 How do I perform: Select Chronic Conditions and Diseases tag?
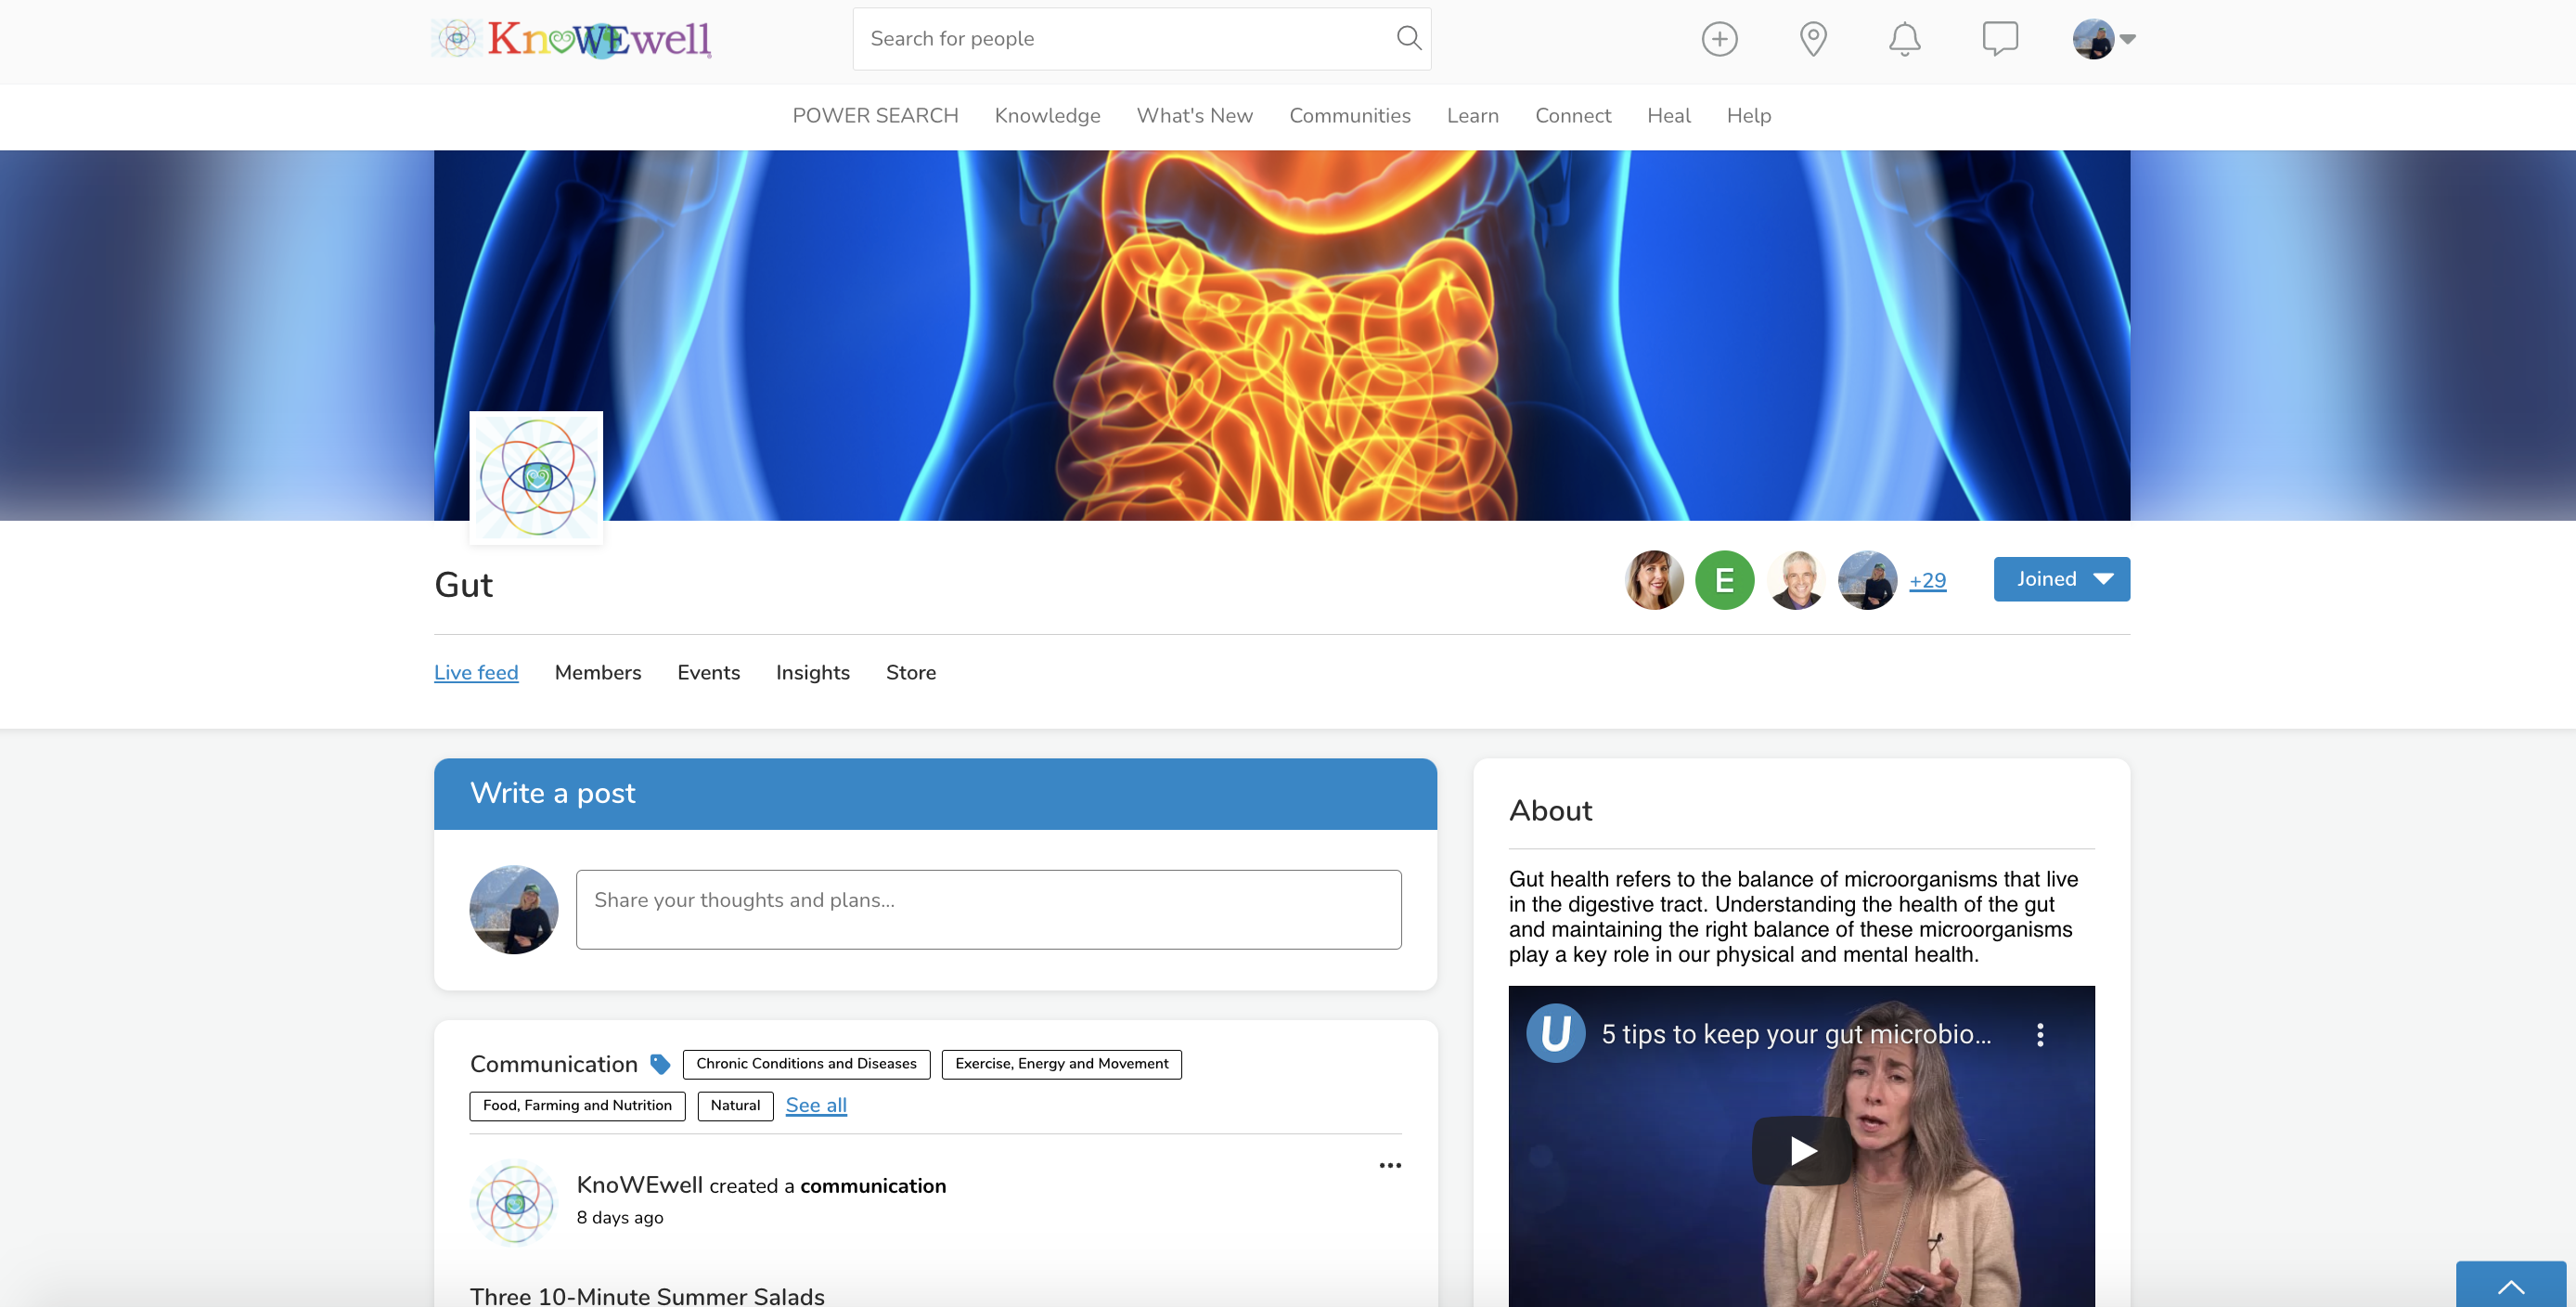pos(806,1064)
